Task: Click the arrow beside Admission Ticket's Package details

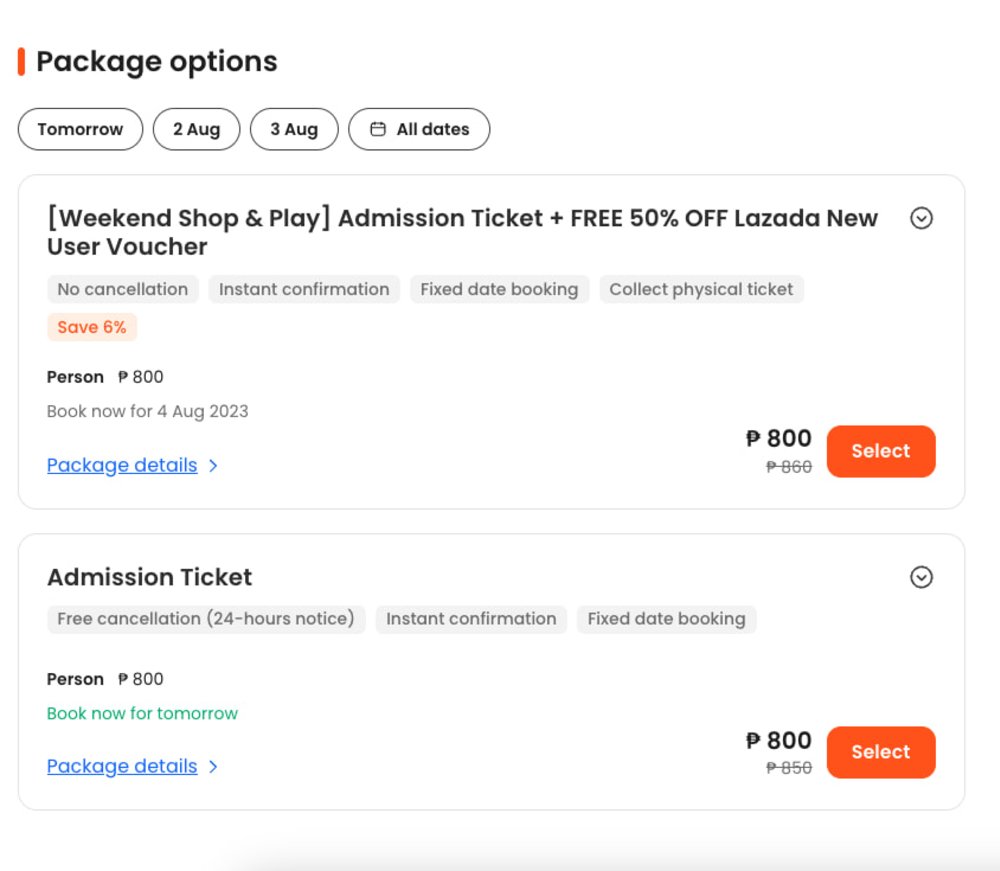Action: [x=211, y=766]
